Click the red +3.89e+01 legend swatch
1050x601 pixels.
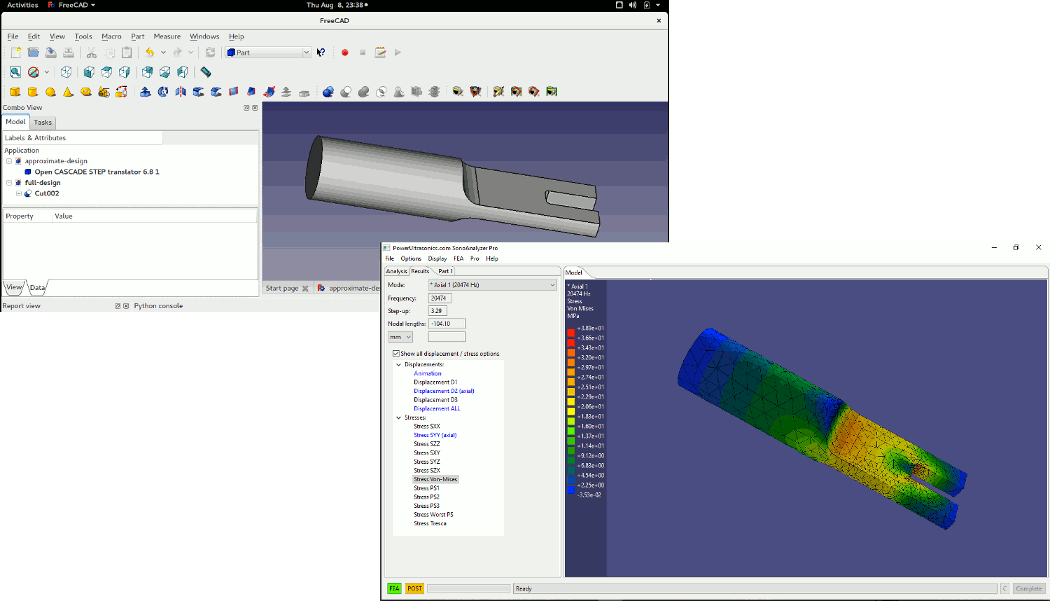click(571, 332)
